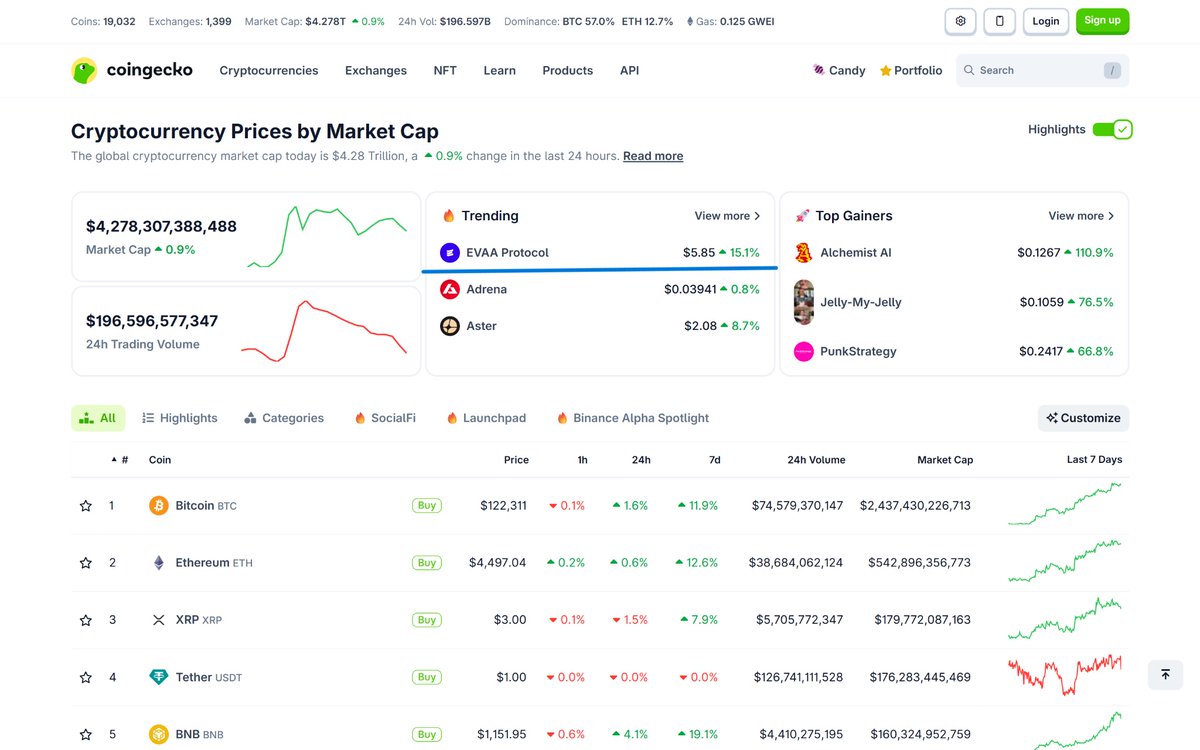Switch to Categories tab
The height and width of the screenshot is (750, 1200).
[284, 418]
